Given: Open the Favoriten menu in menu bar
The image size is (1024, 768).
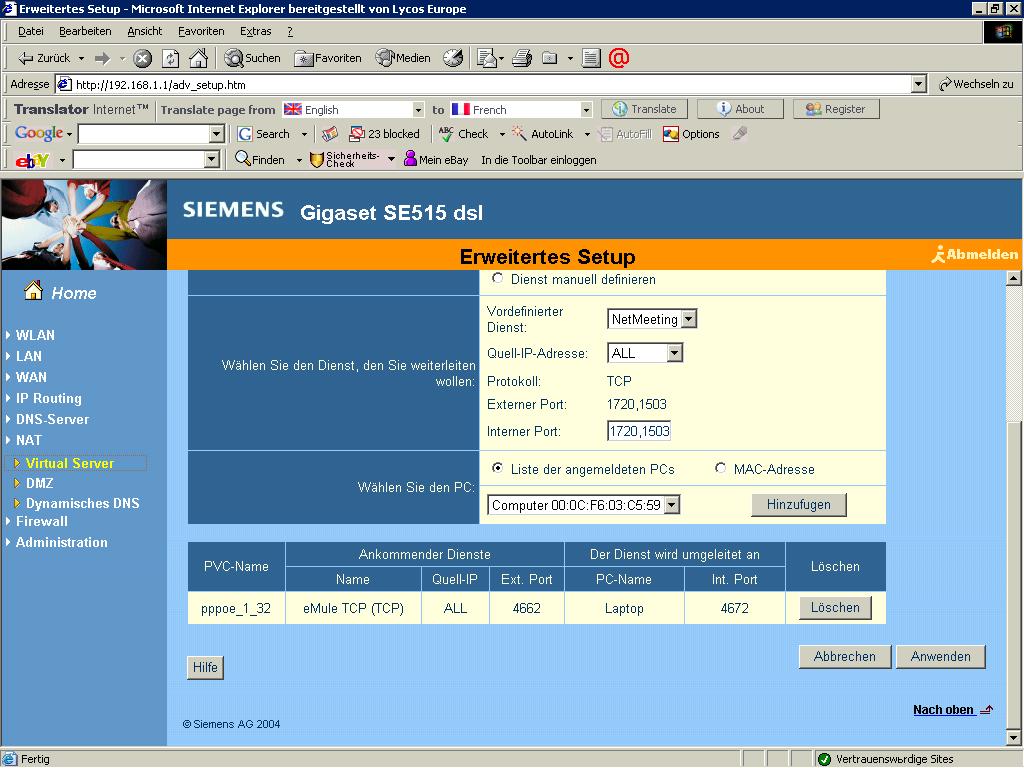Looking at the screenshot, I should 201,31.
